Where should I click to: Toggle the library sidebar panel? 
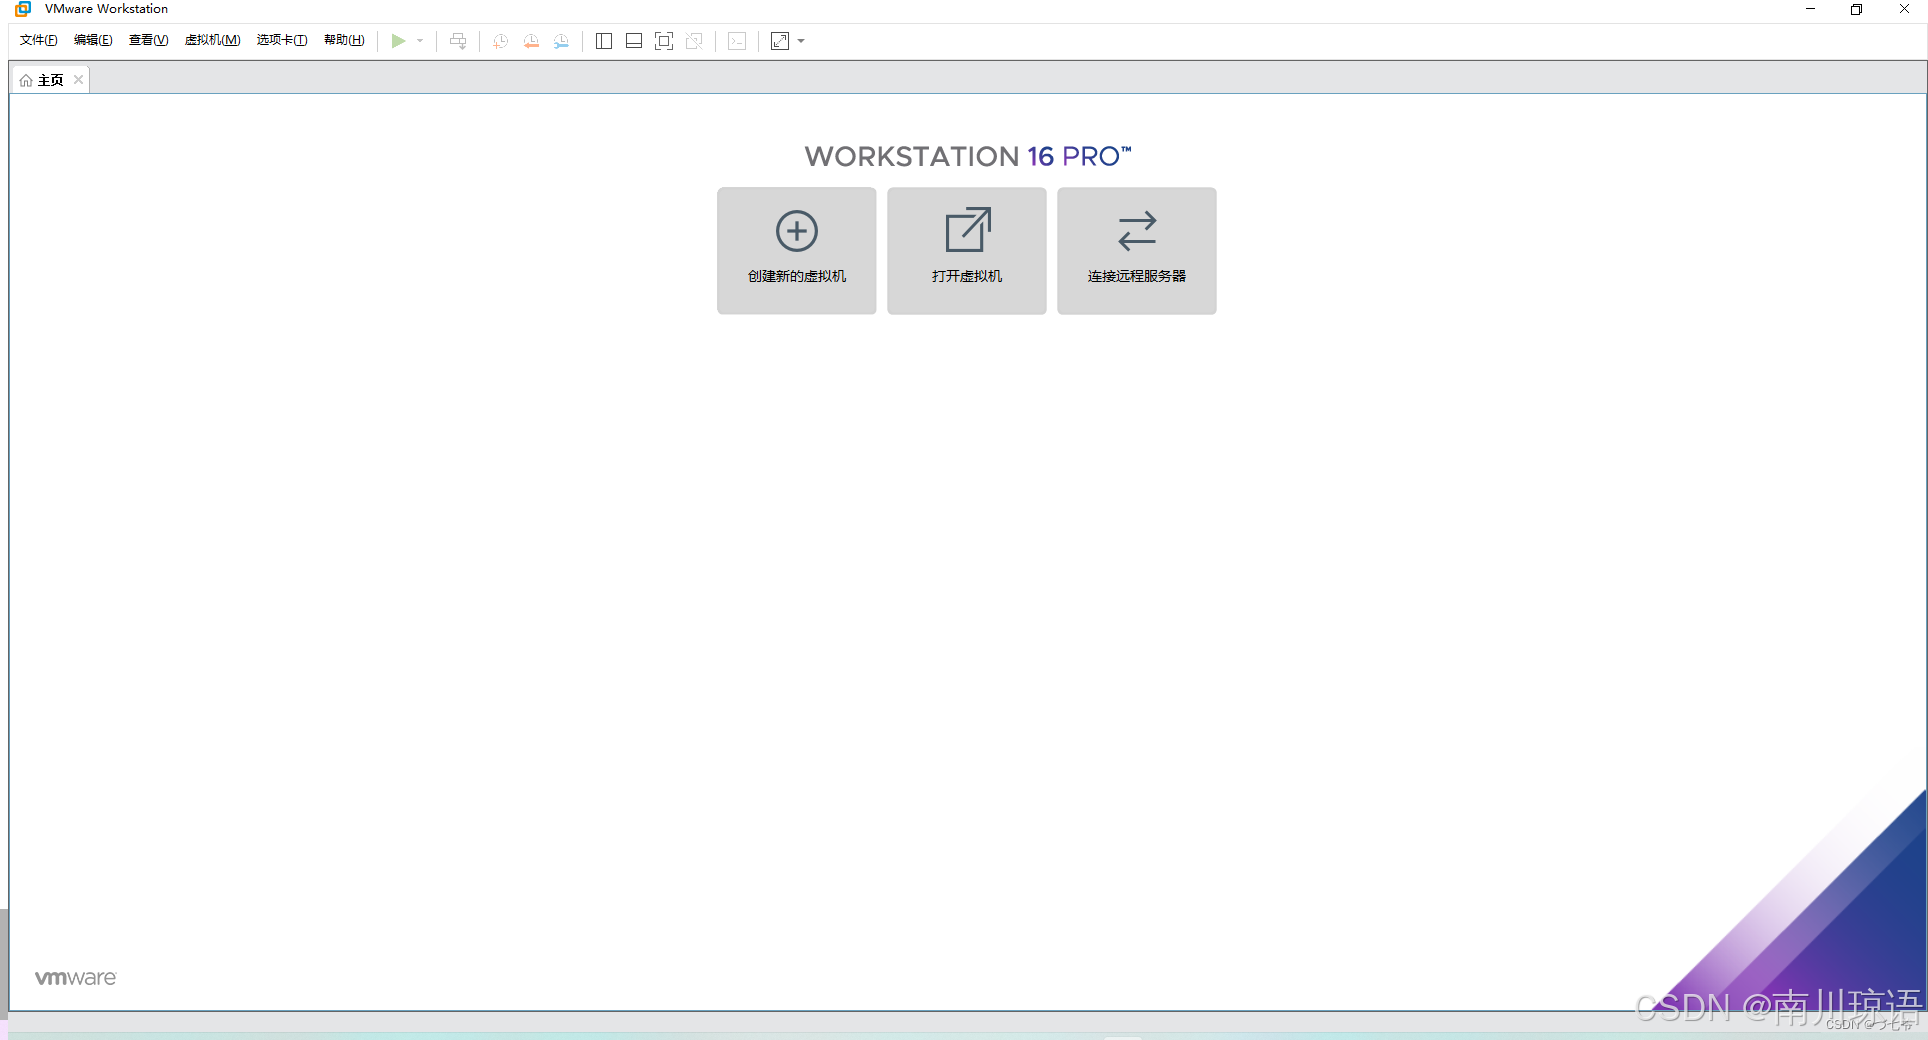[x=604, y=41]
